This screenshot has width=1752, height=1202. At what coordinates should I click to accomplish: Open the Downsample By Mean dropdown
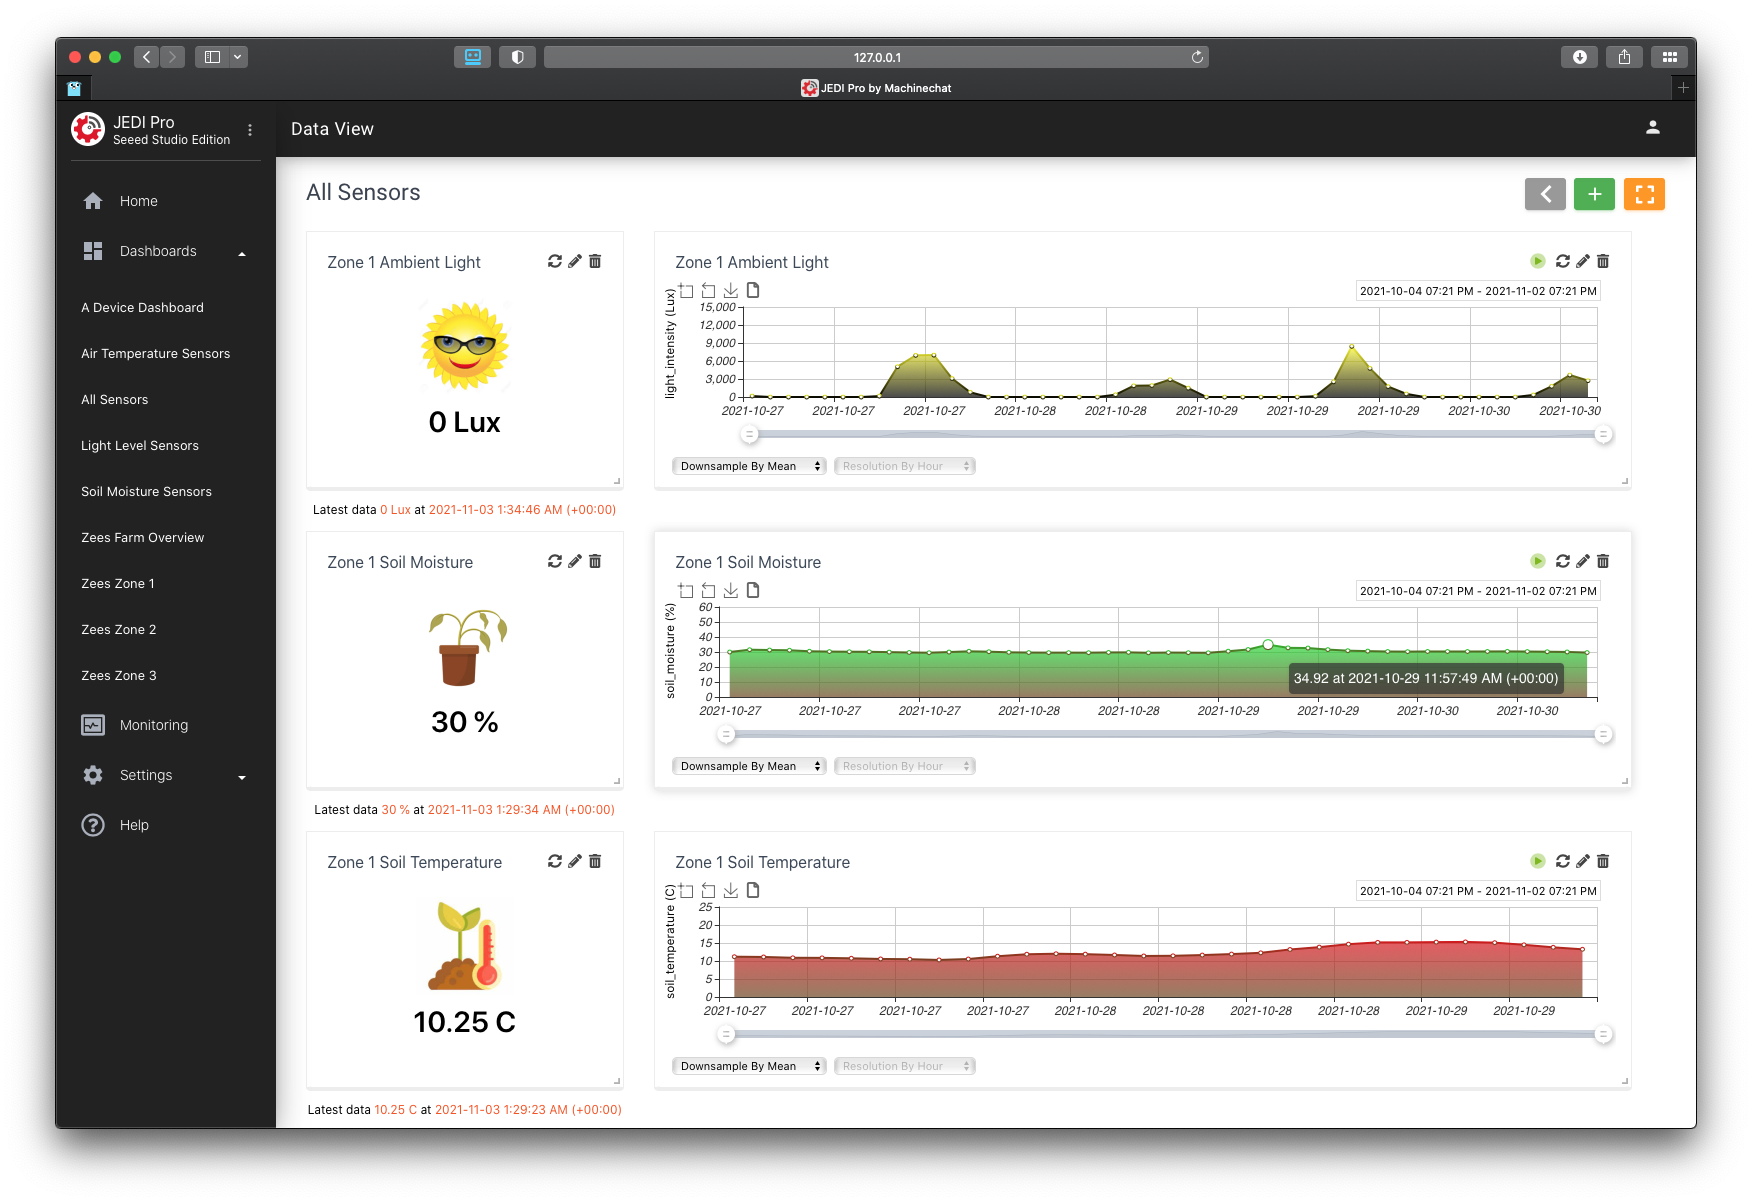tap(748, 465)
